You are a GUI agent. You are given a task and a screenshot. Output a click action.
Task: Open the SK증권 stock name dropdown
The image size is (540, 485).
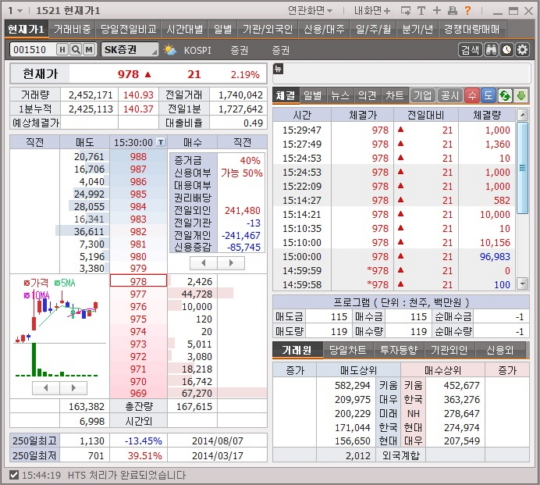coord(130,50)
